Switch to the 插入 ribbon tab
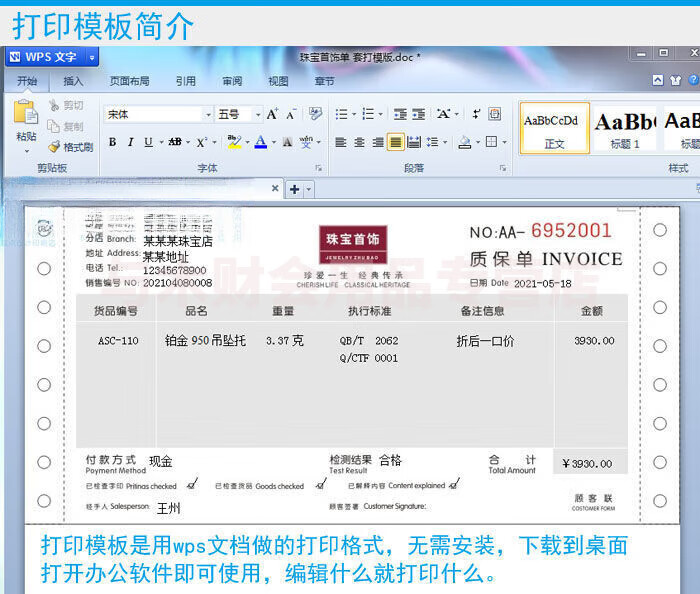700x594 pixels. (x=73, y=81)
